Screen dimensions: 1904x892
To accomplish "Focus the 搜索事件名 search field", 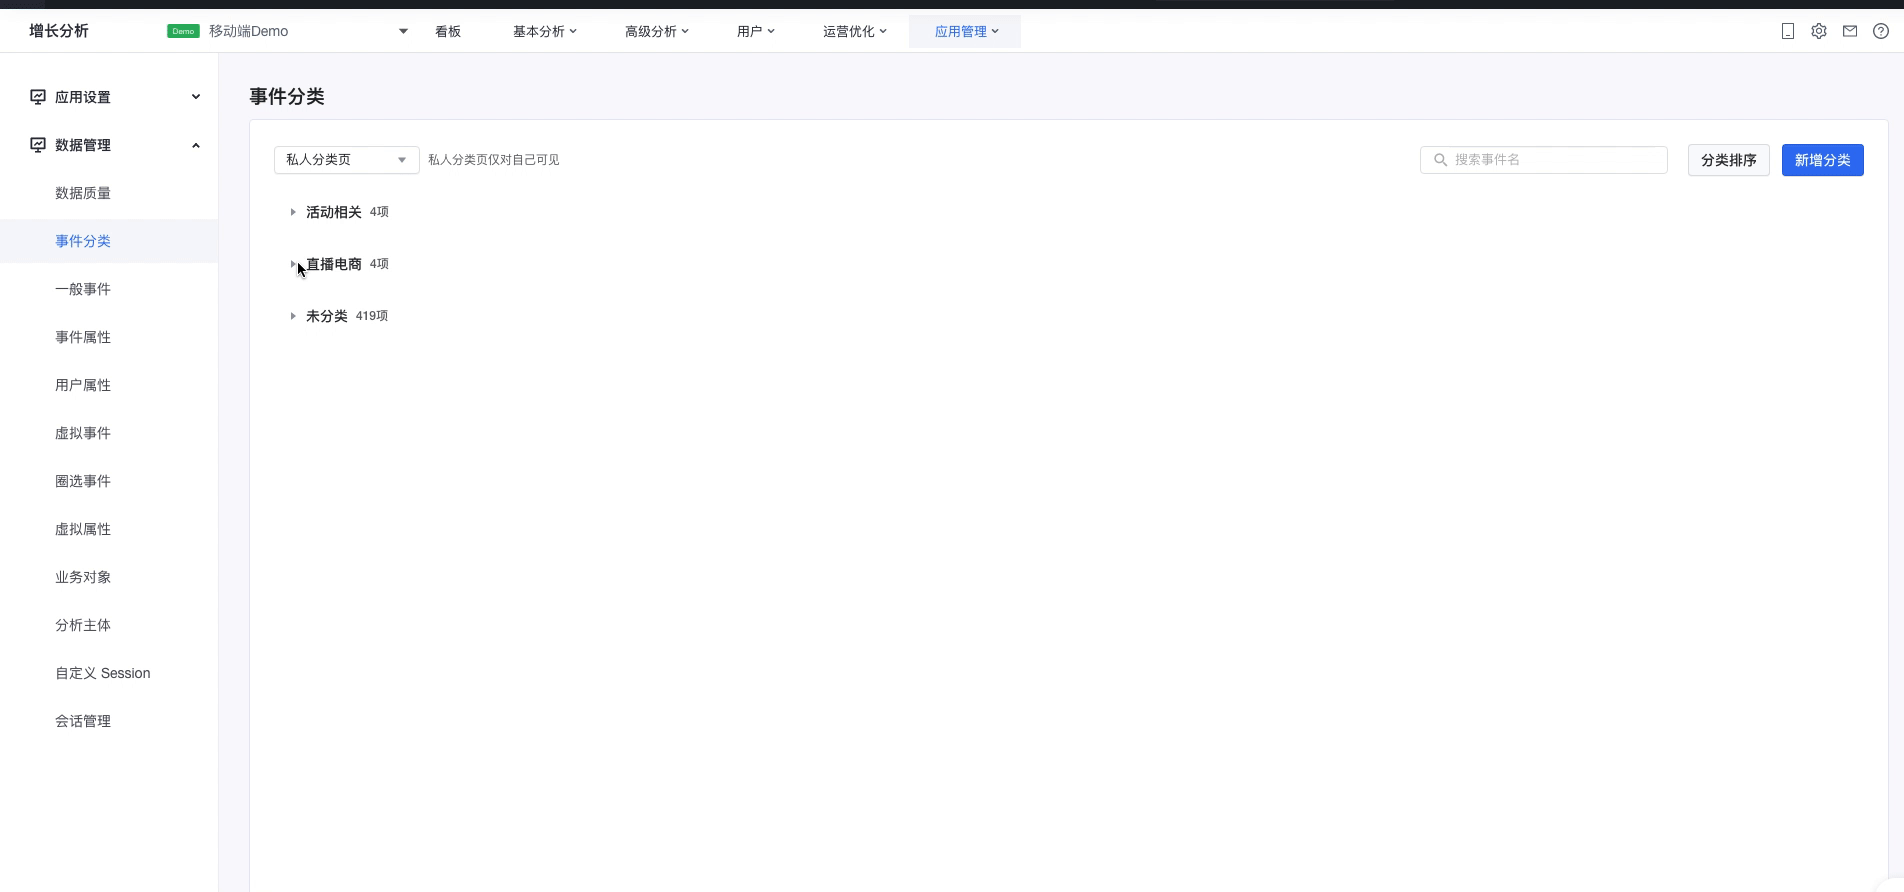I will tap(1543, 160).
